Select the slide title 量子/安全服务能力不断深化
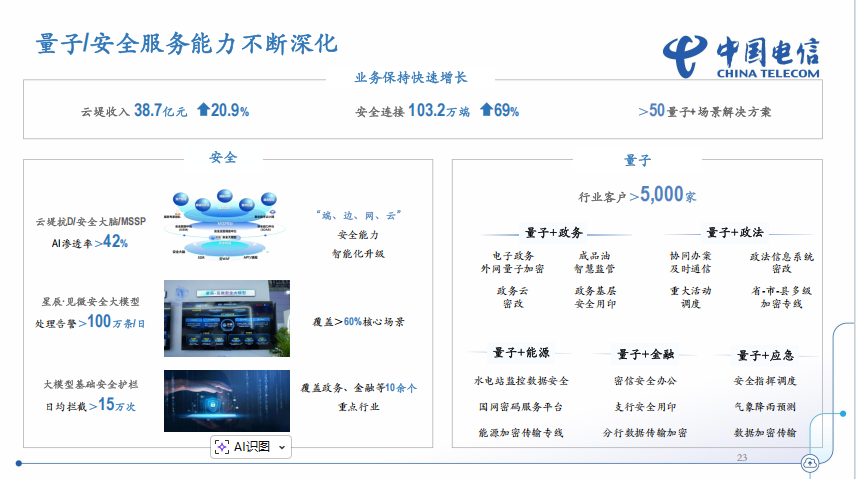This screenshot has height=479, width=856. 187,45
